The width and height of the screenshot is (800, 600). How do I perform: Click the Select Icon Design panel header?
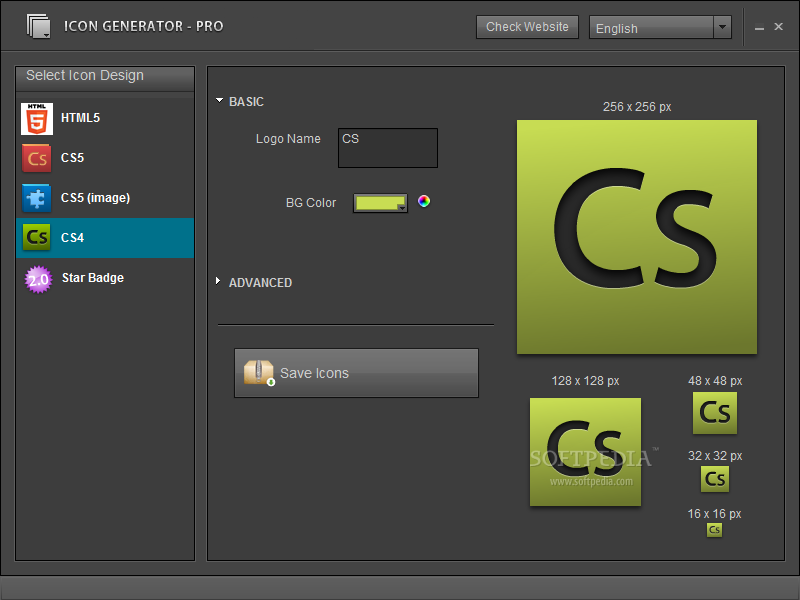[x=105, y=78]
